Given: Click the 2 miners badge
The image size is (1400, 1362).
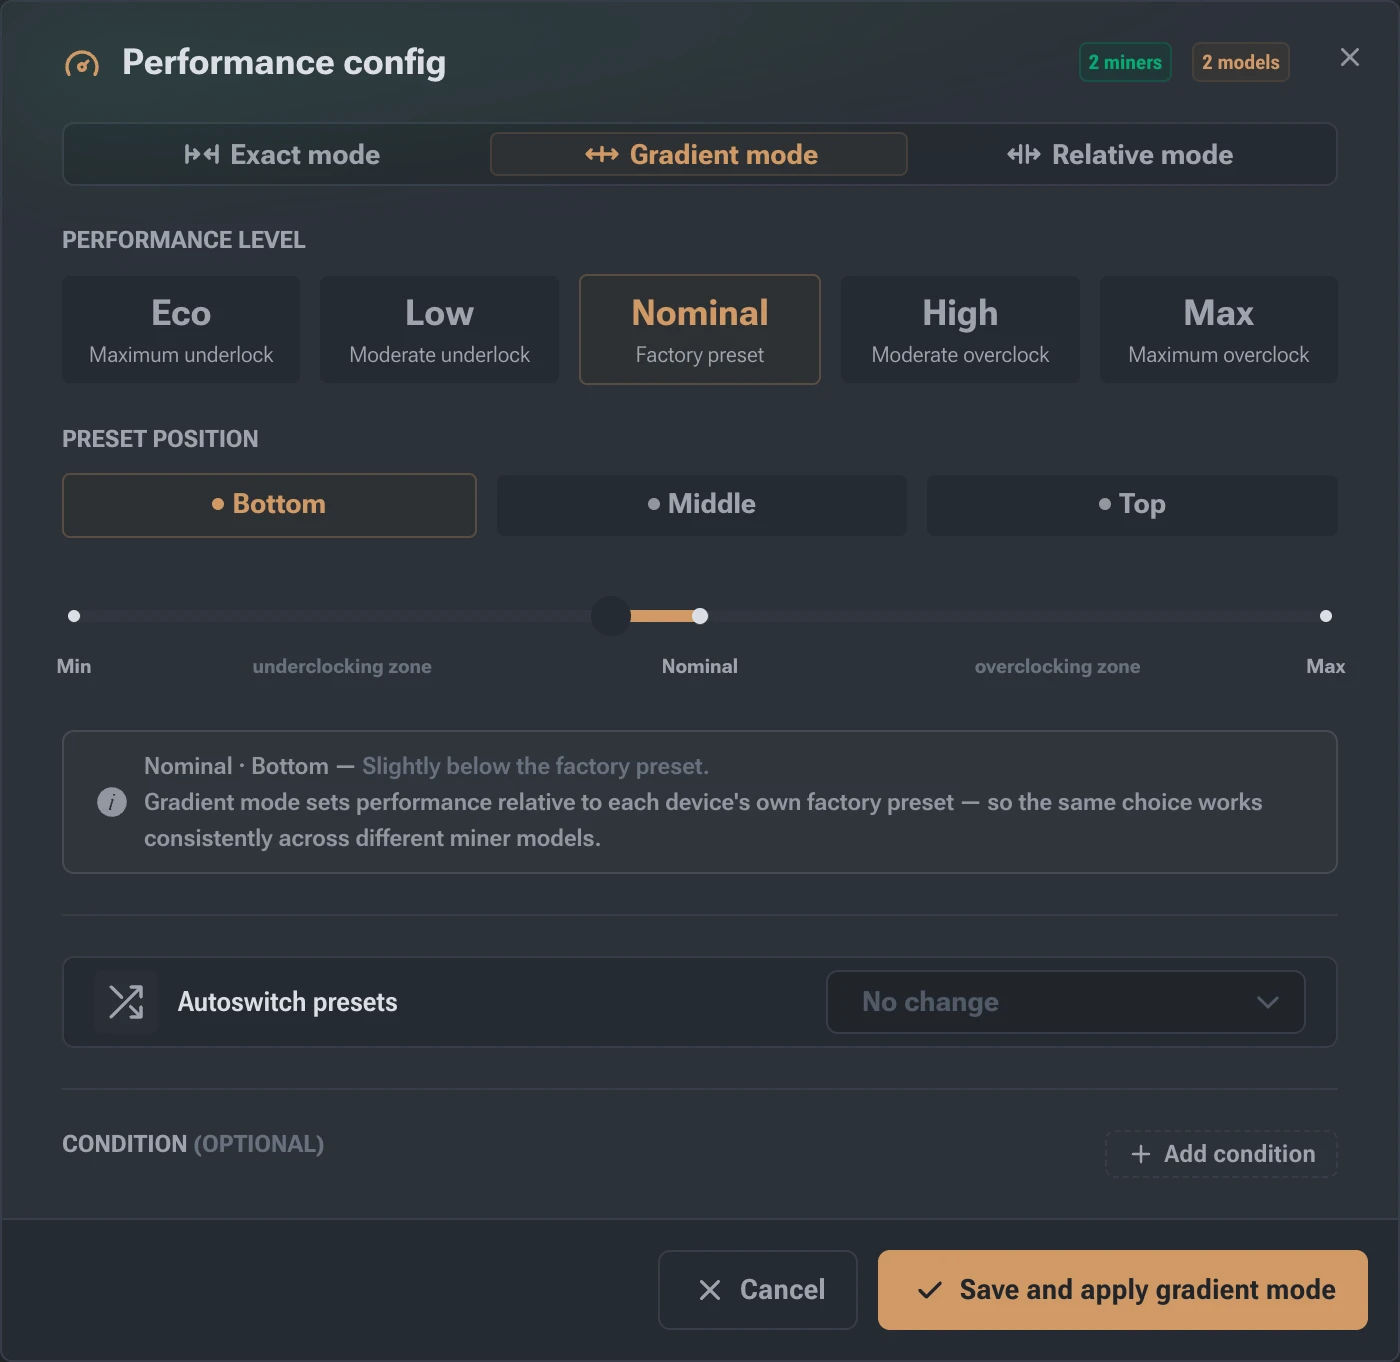Looking at the screenshot, I should 1125,62.
